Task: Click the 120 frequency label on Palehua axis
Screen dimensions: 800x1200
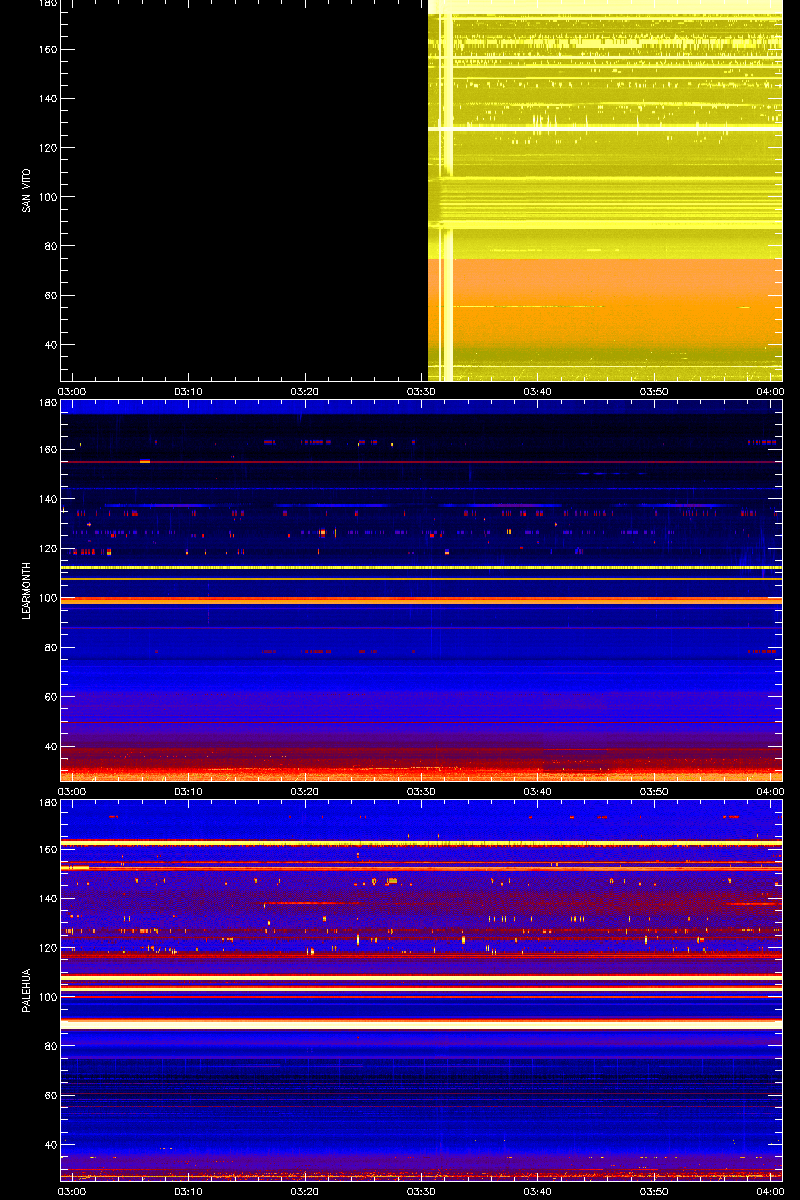Action: [x=47, y=947]
